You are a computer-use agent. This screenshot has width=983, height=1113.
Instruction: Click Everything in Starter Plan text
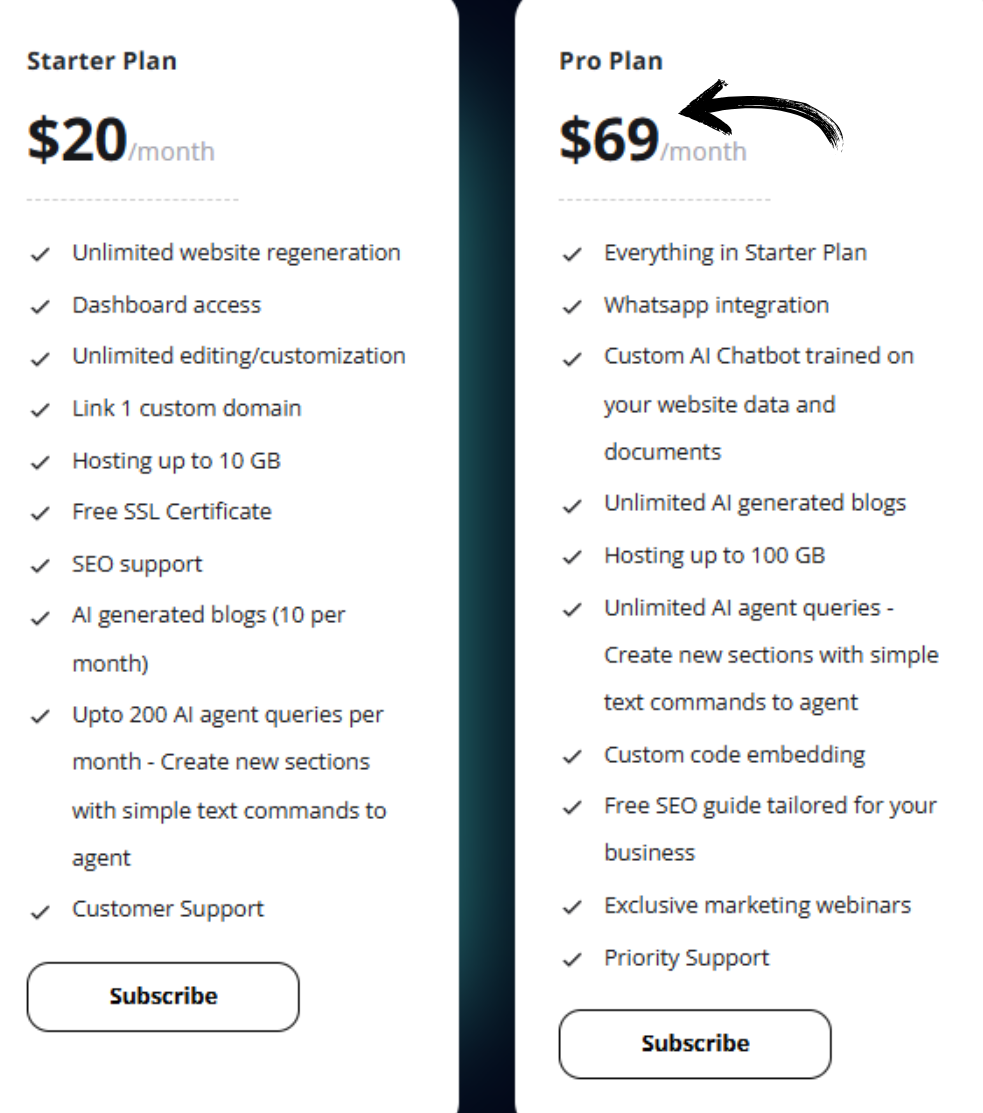point(735,253)
